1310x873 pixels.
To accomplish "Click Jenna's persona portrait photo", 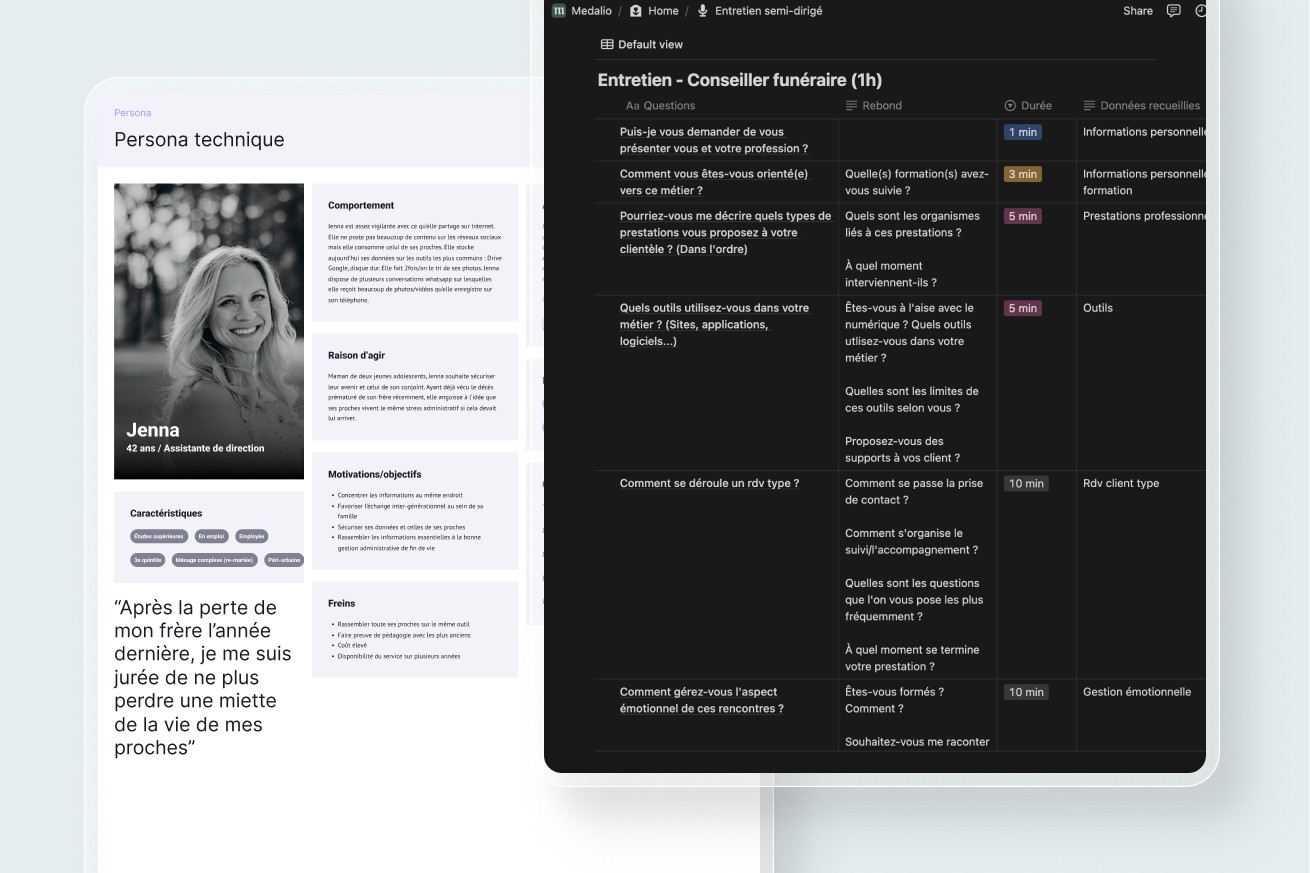I will click(208, 330).
